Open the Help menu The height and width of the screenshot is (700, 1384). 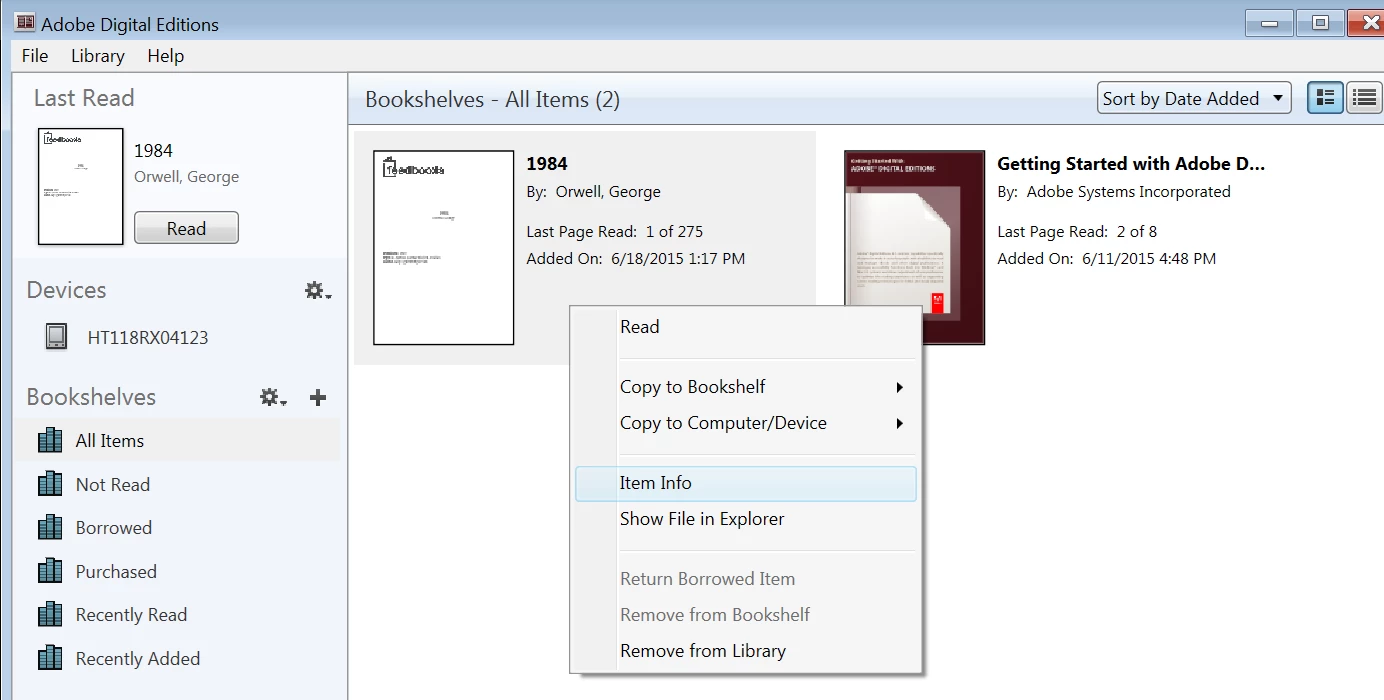[166, 56]
